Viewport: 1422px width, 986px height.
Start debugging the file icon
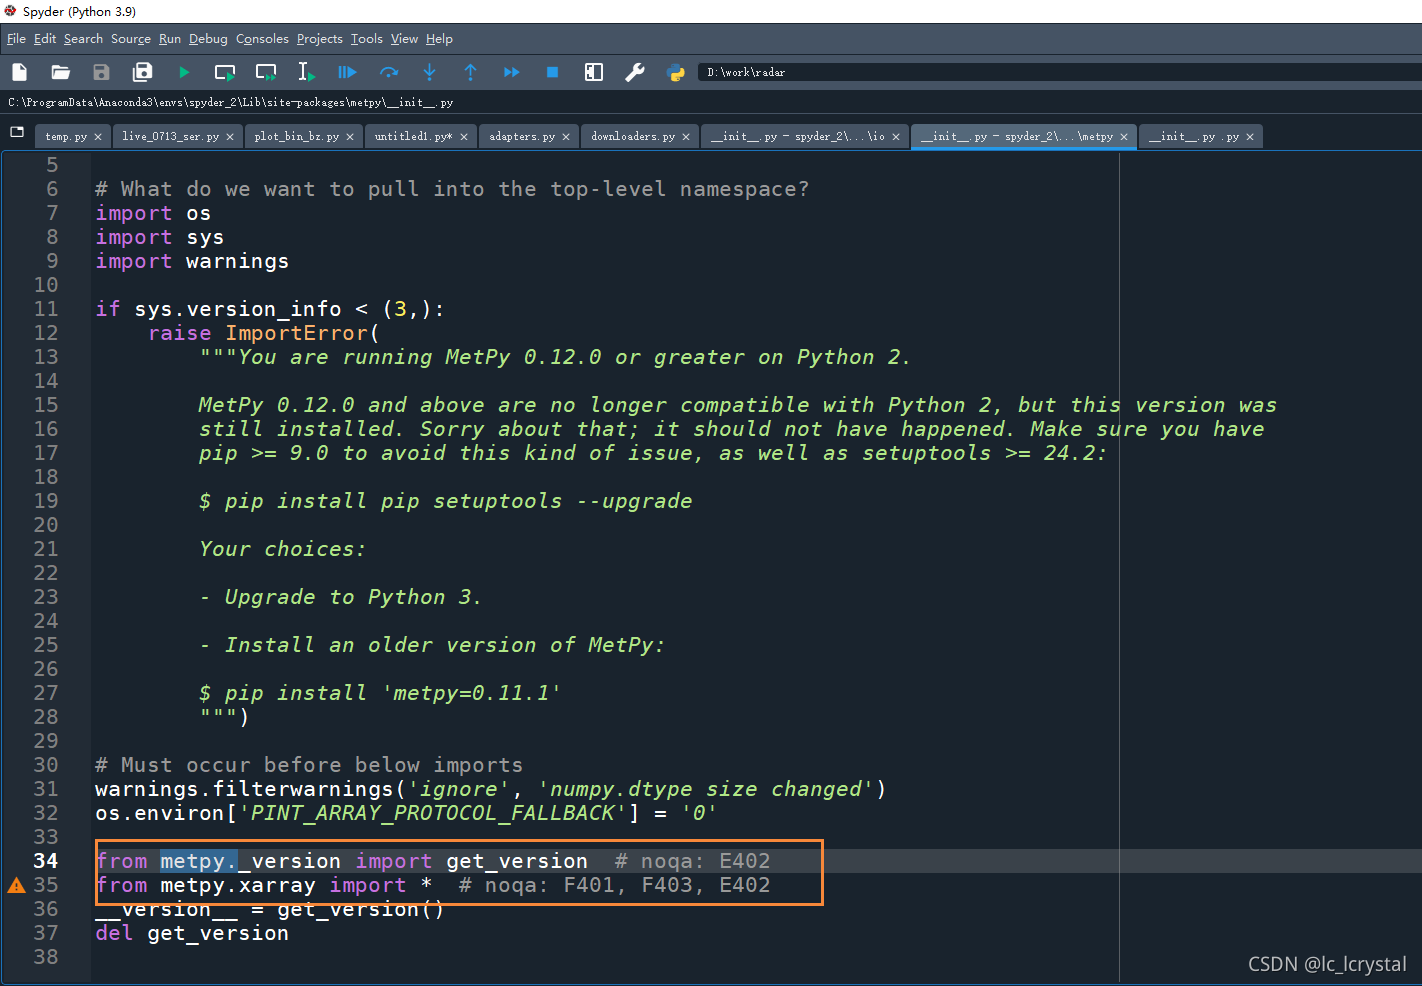(x=347, y=72)
